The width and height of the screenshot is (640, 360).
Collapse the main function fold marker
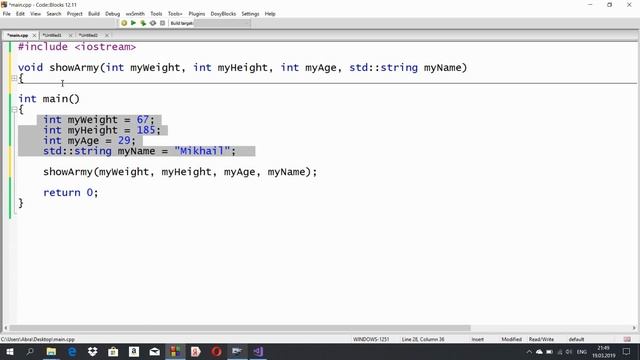(x=14, y=109)
